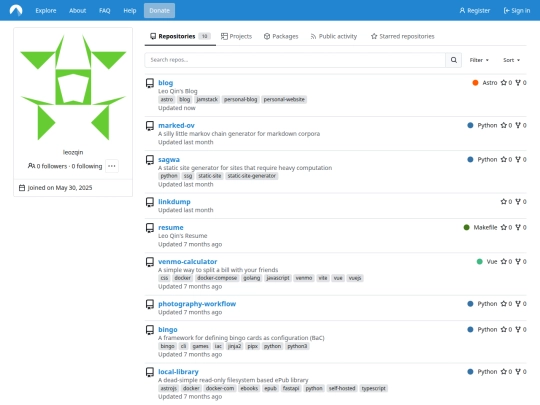The height and width of the screenshot is (405, 540).
Task: Open the Public activity tab
Action: 334,36
